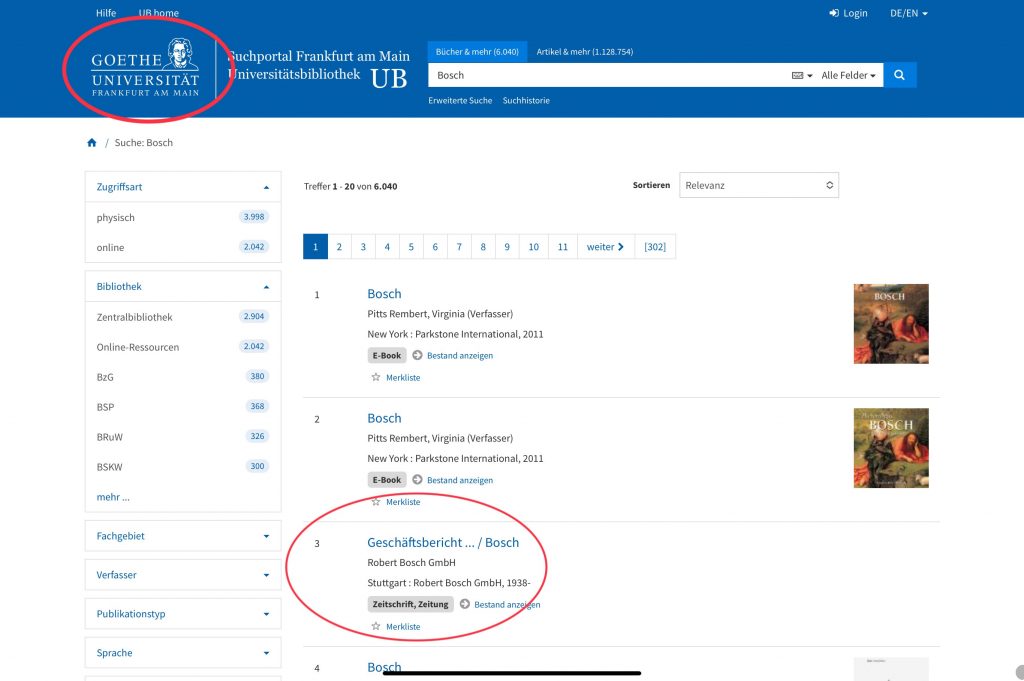Open Erweiterte Suche link
1024x681 pixels.
point(460,100)
